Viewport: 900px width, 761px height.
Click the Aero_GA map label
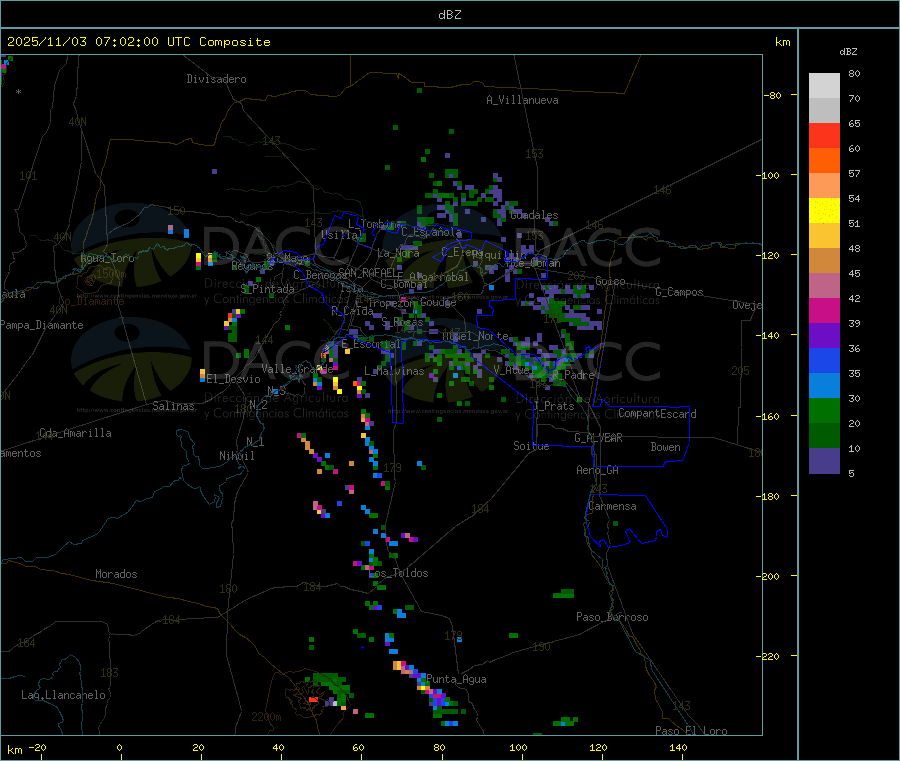coord(598,470)
